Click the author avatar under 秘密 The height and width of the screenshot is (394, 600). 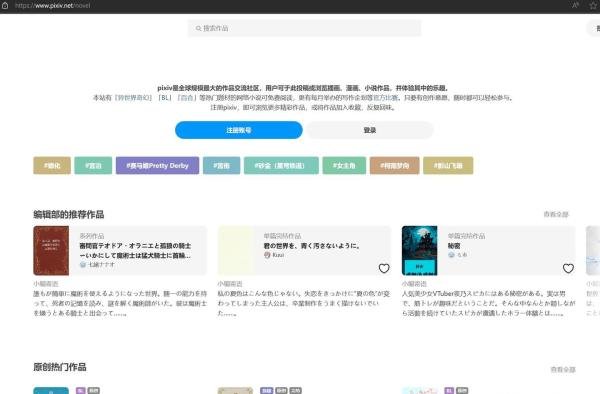451,255
